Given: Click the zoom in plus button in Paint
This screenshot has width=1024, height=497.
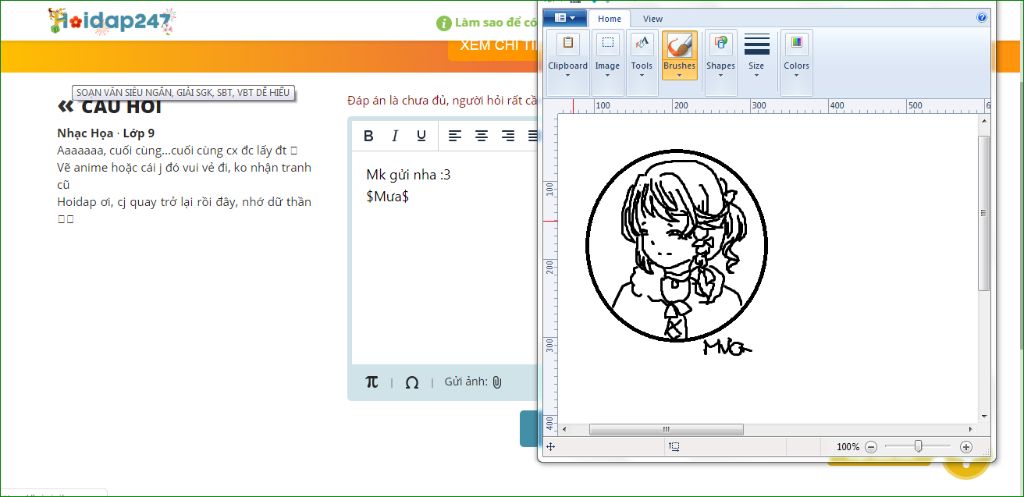Looking at the screenshot, I should point(966,447).
